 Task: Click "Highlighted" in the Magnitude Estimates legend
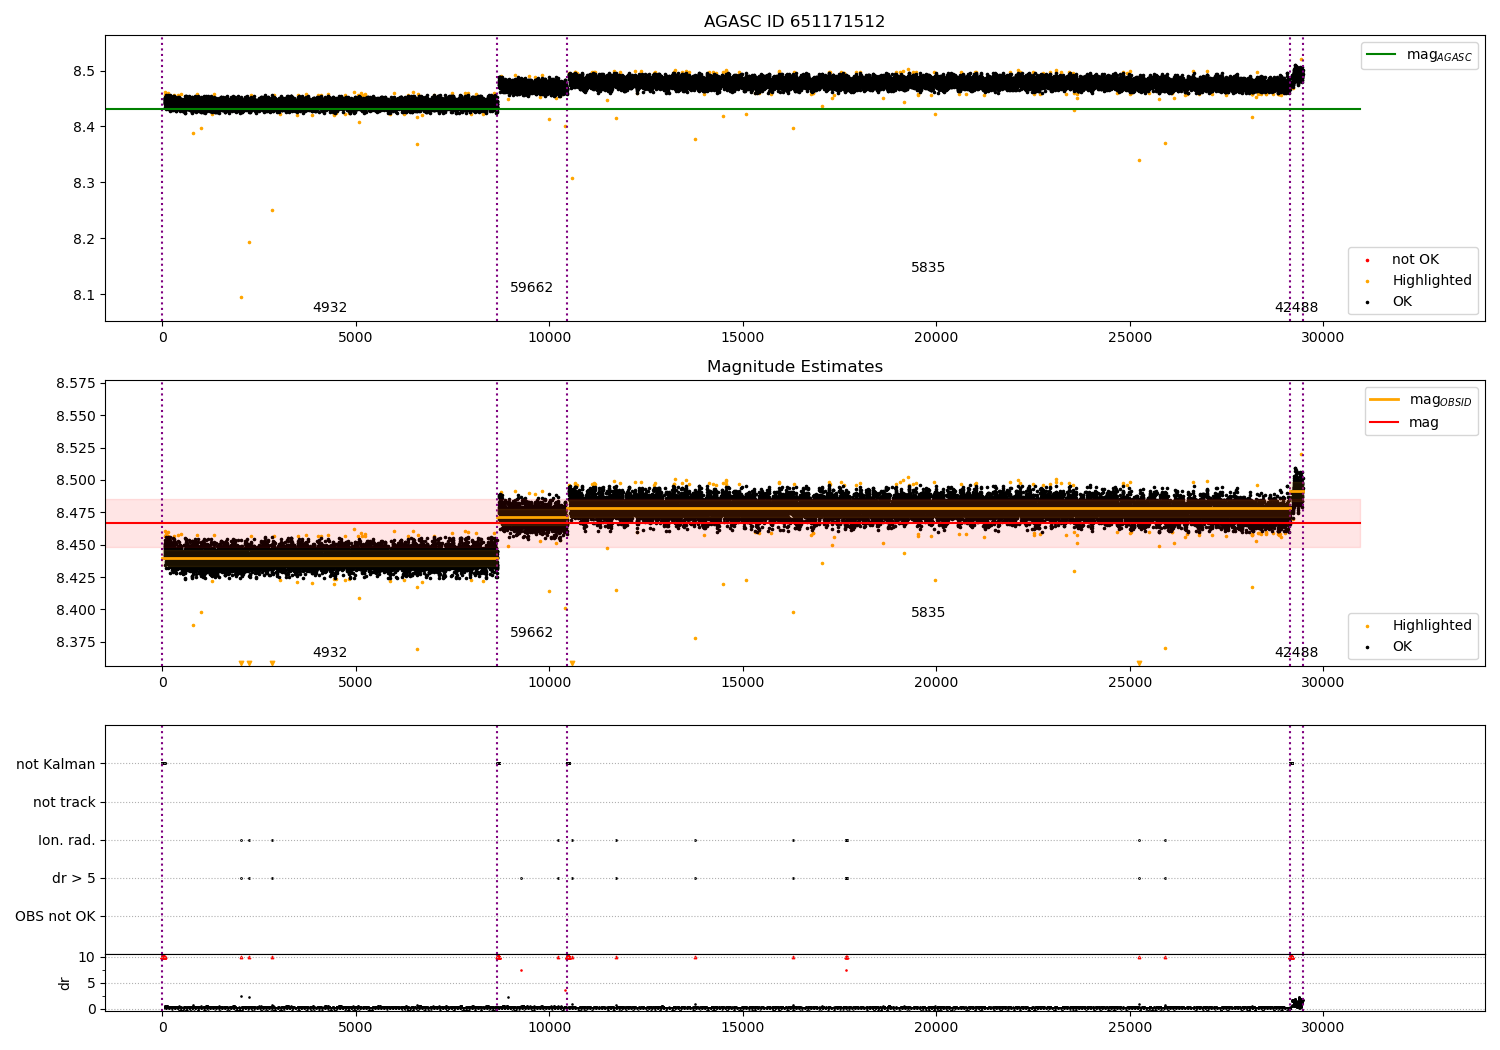pyautogui.click(x=1432, y=625)
